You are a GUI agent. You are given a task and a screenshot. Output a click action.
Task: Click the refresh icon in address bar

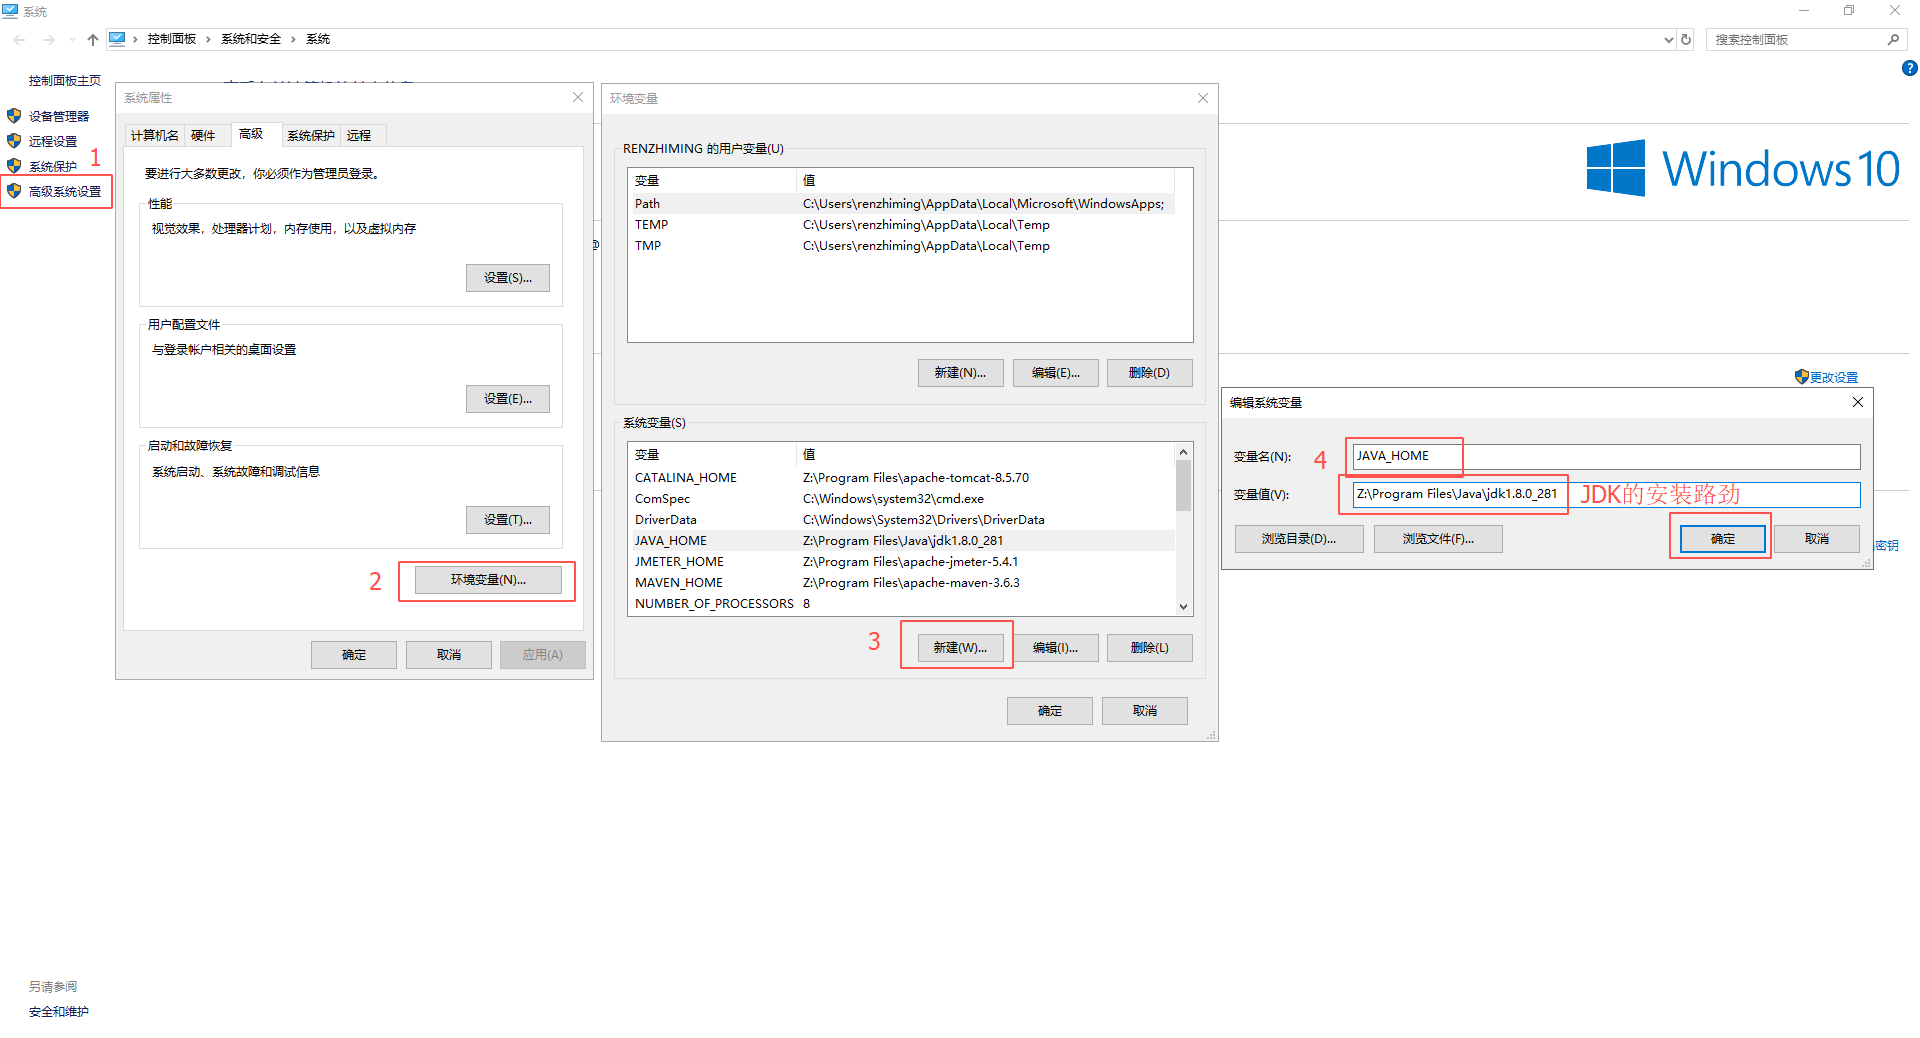click(1686, 40)
